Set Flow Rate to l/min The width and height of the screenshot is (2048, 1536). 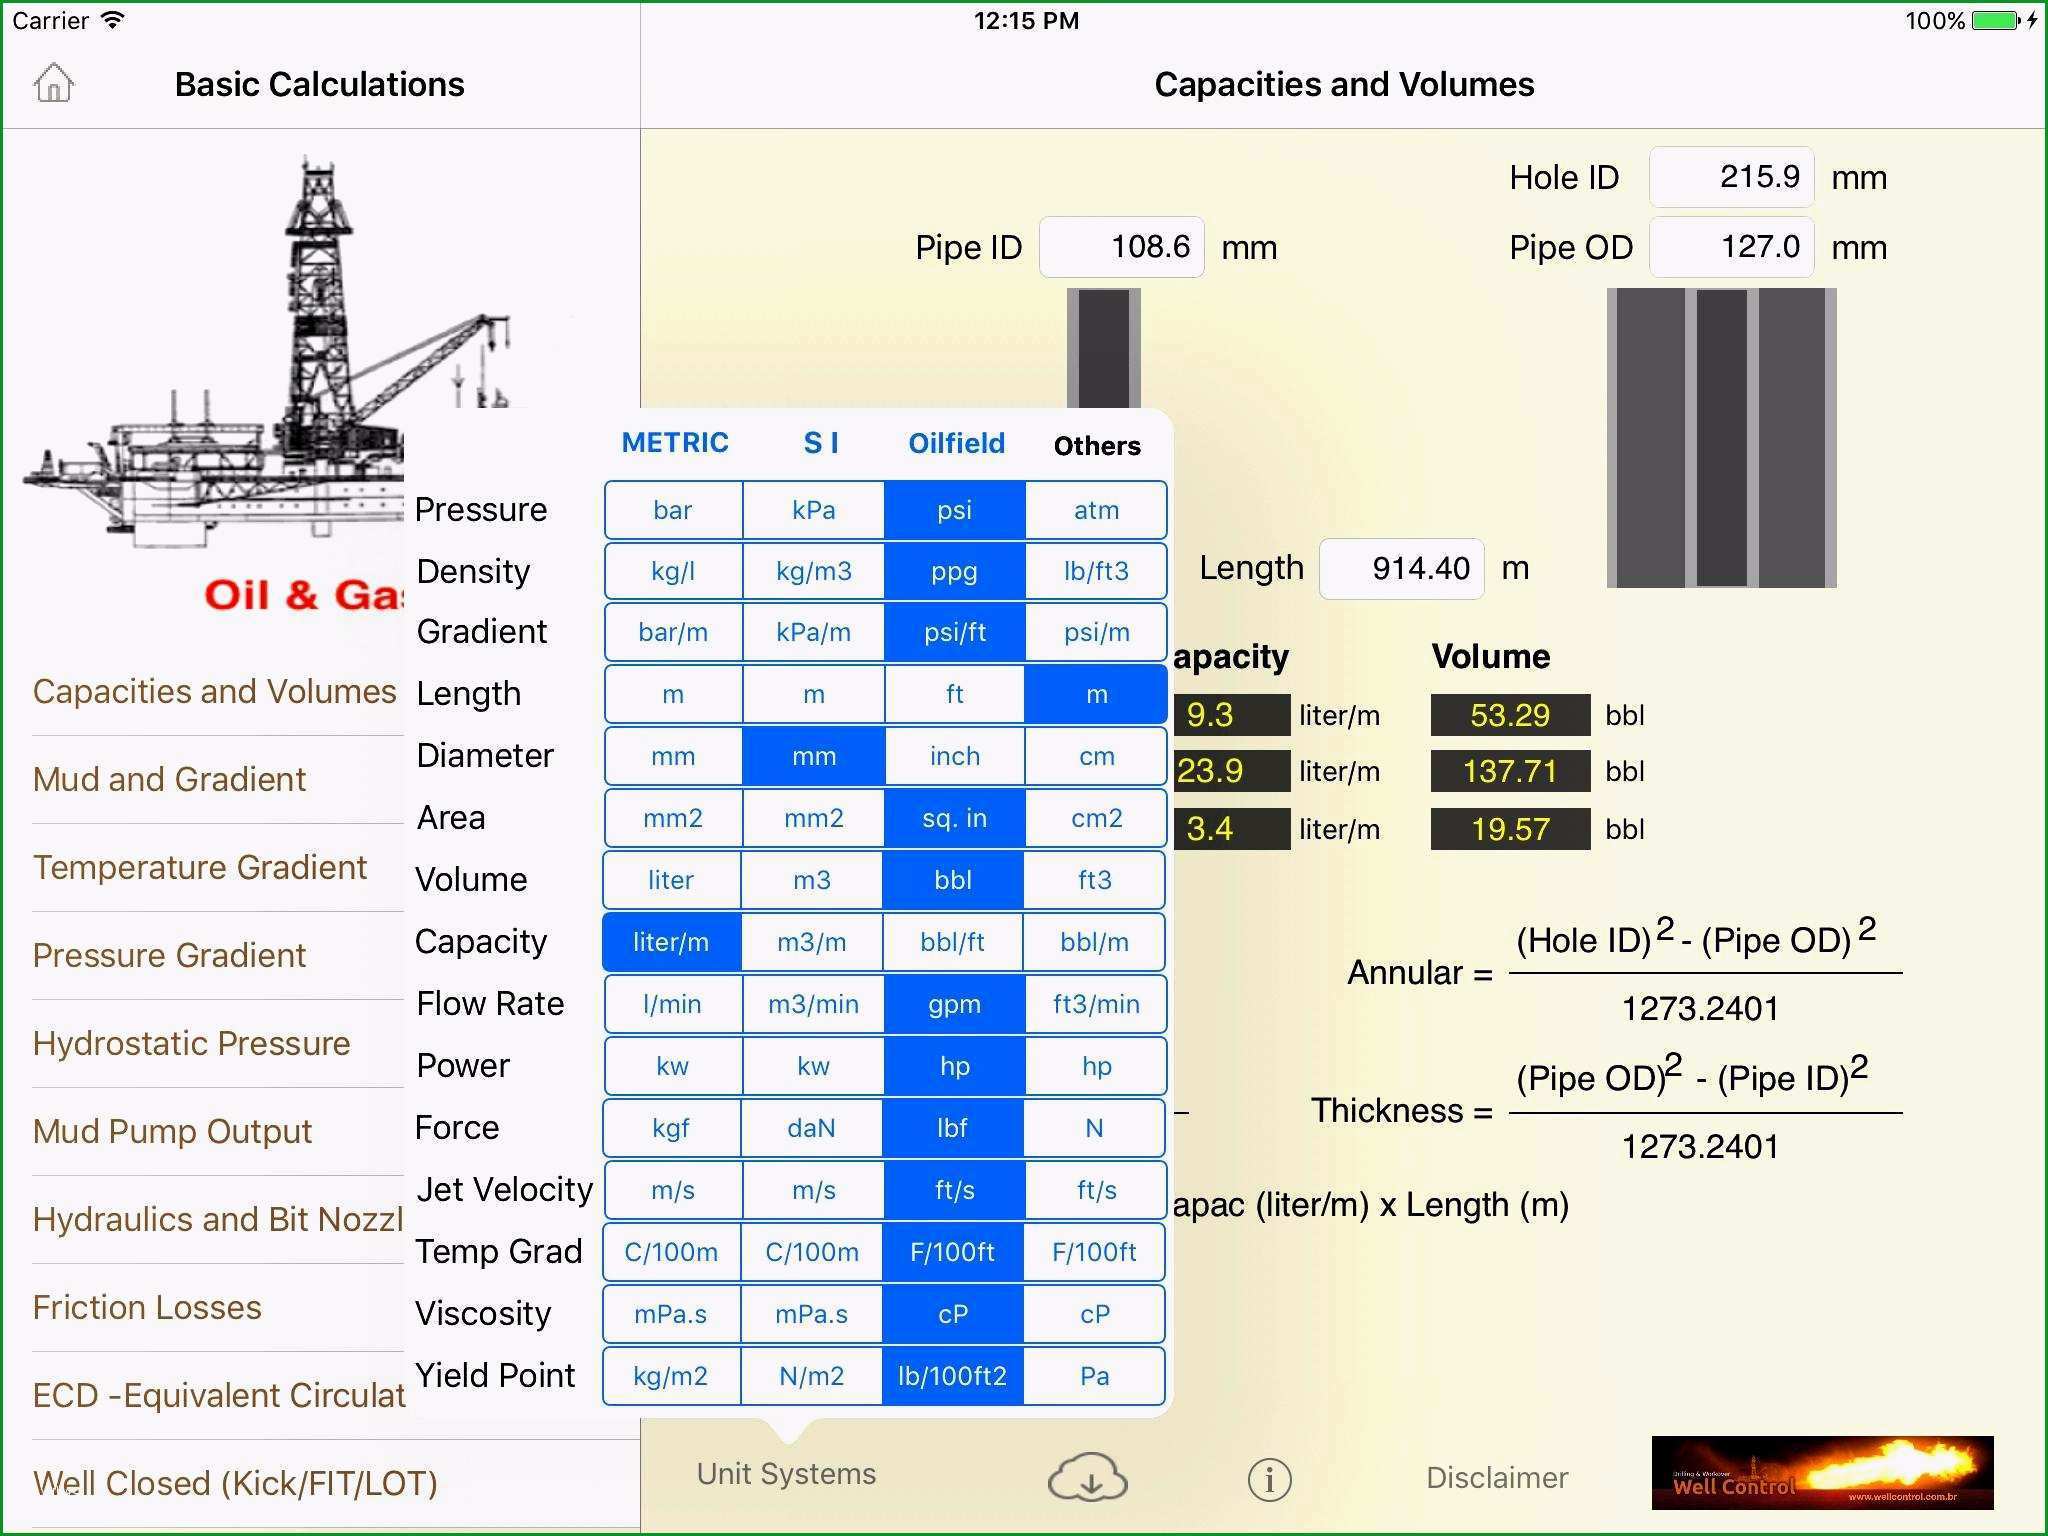(x=673, y=1005)
